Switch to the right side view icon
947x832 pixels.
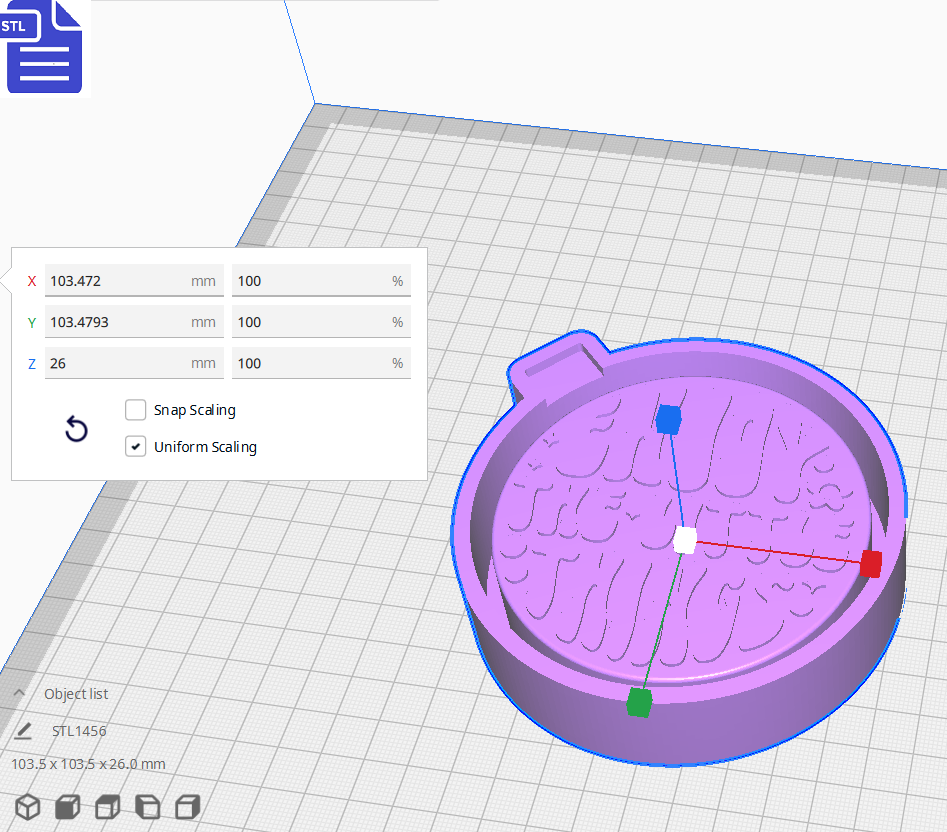click(x=187, y=807)
